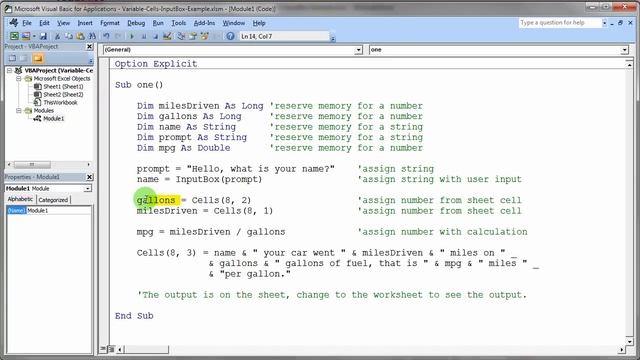Select Sheet1 (Sheet1) in the project tree
The image size is (640, 360).
click(x=63, y=87)
